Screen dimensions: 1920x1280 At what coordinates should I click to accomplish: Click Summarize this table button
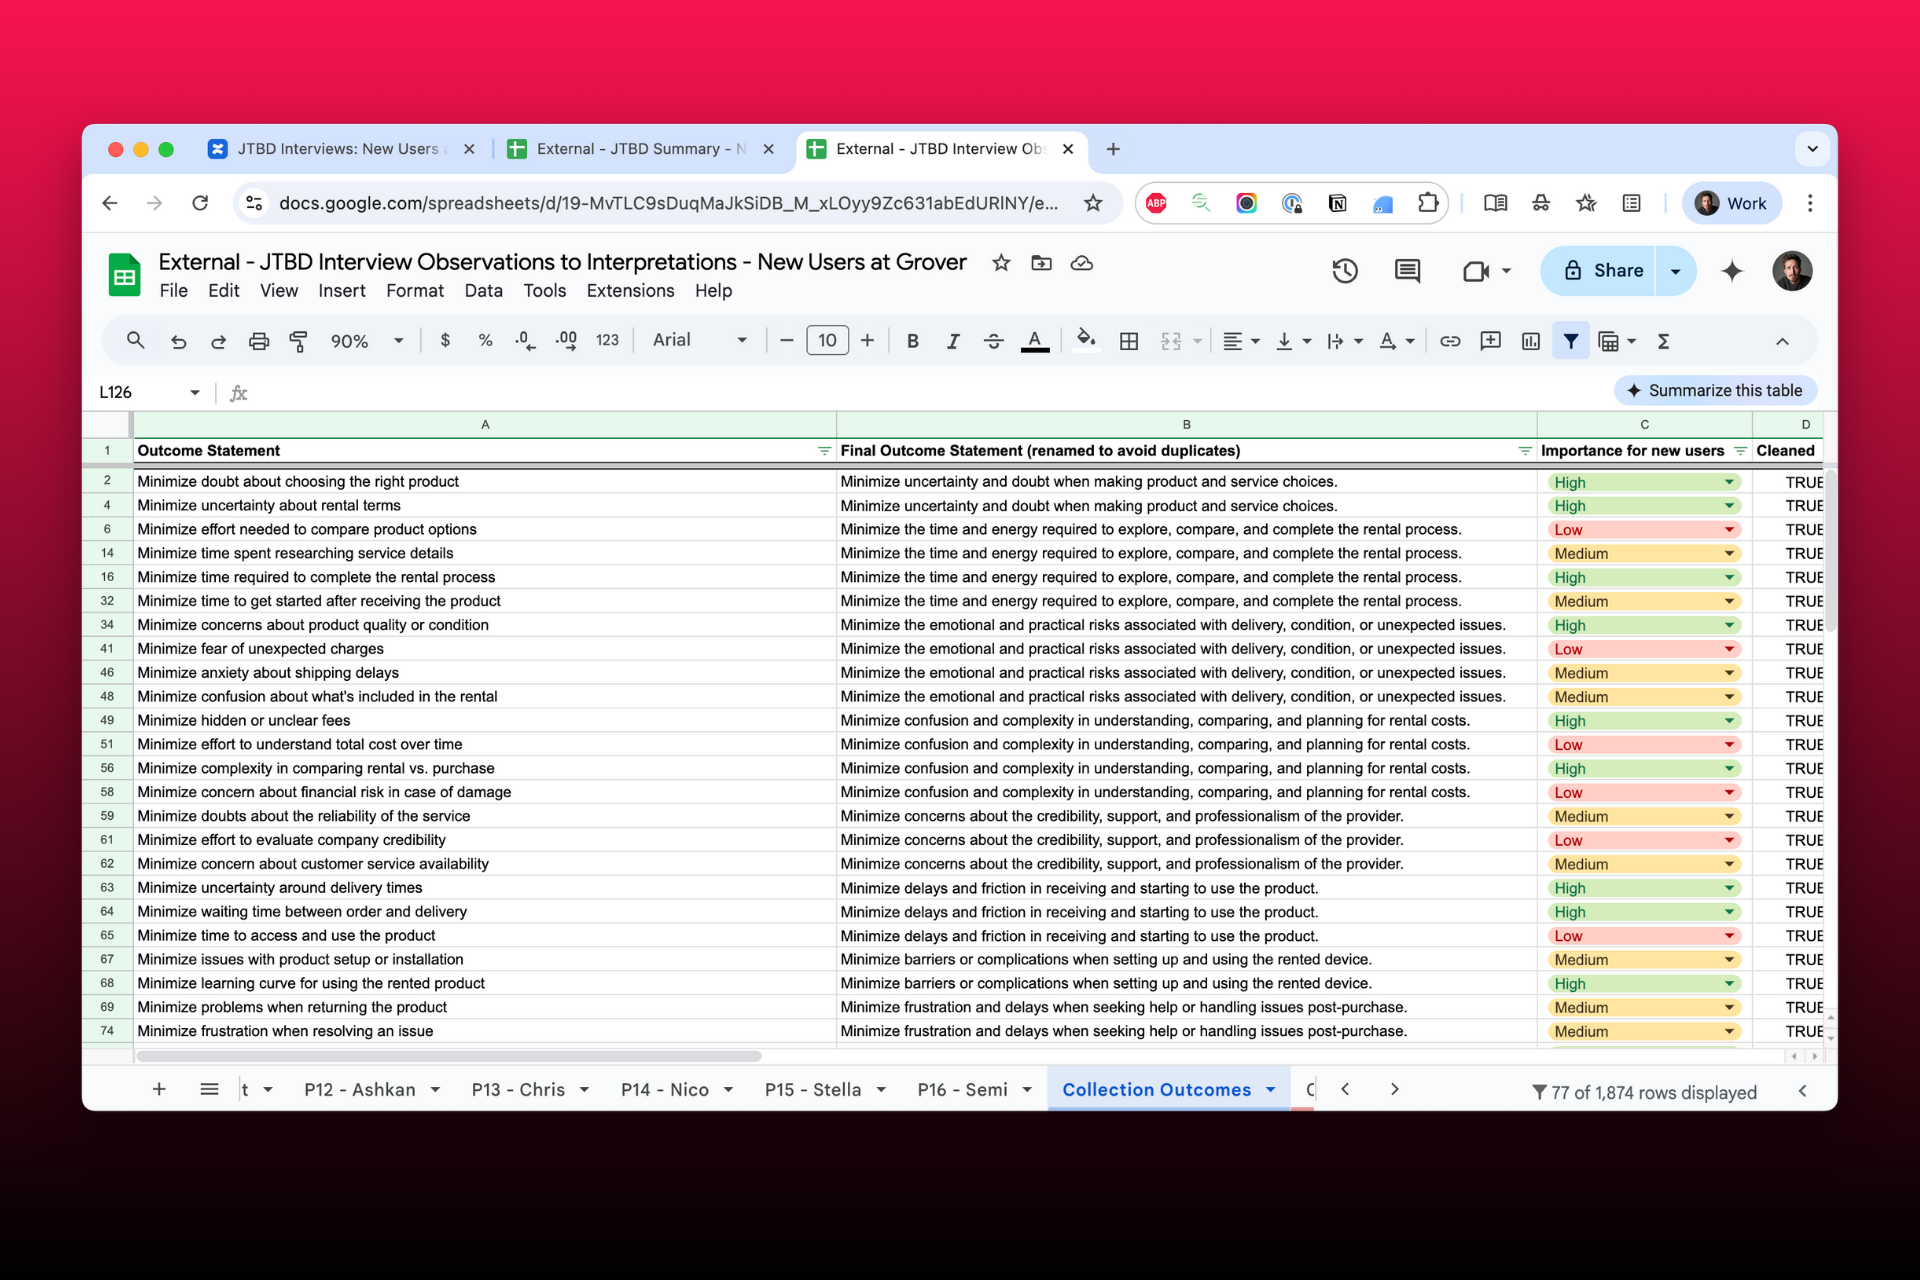tap(1714, 391)
